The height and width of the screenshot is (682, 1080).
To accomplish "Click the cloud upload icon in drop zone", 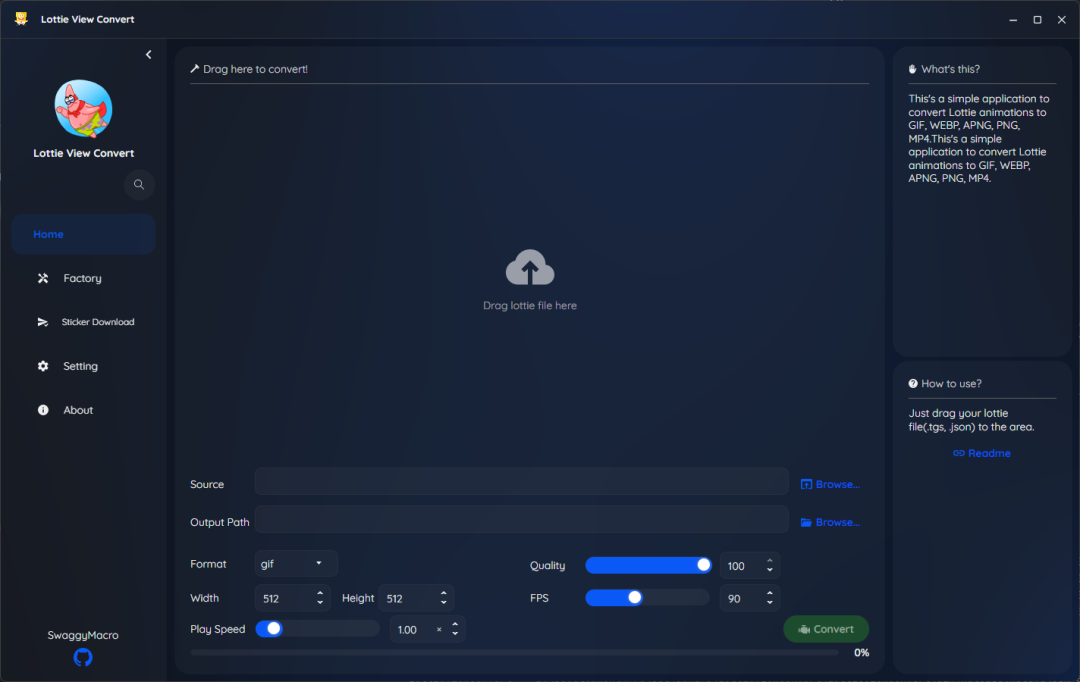I will (x=530, y=266).
